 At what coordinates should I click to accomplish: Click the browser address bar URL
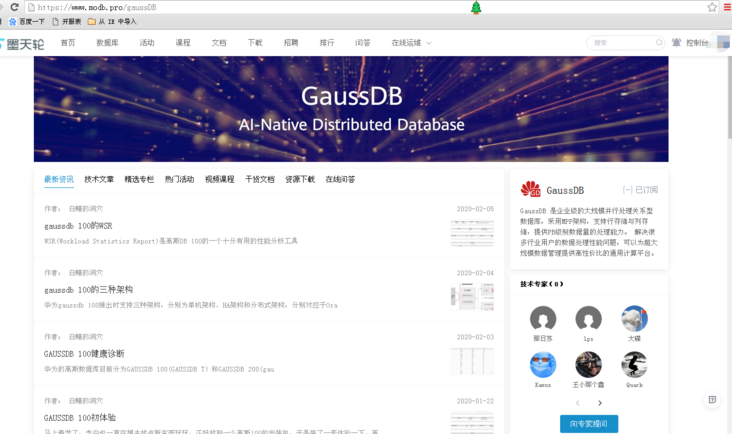(97, 7)
